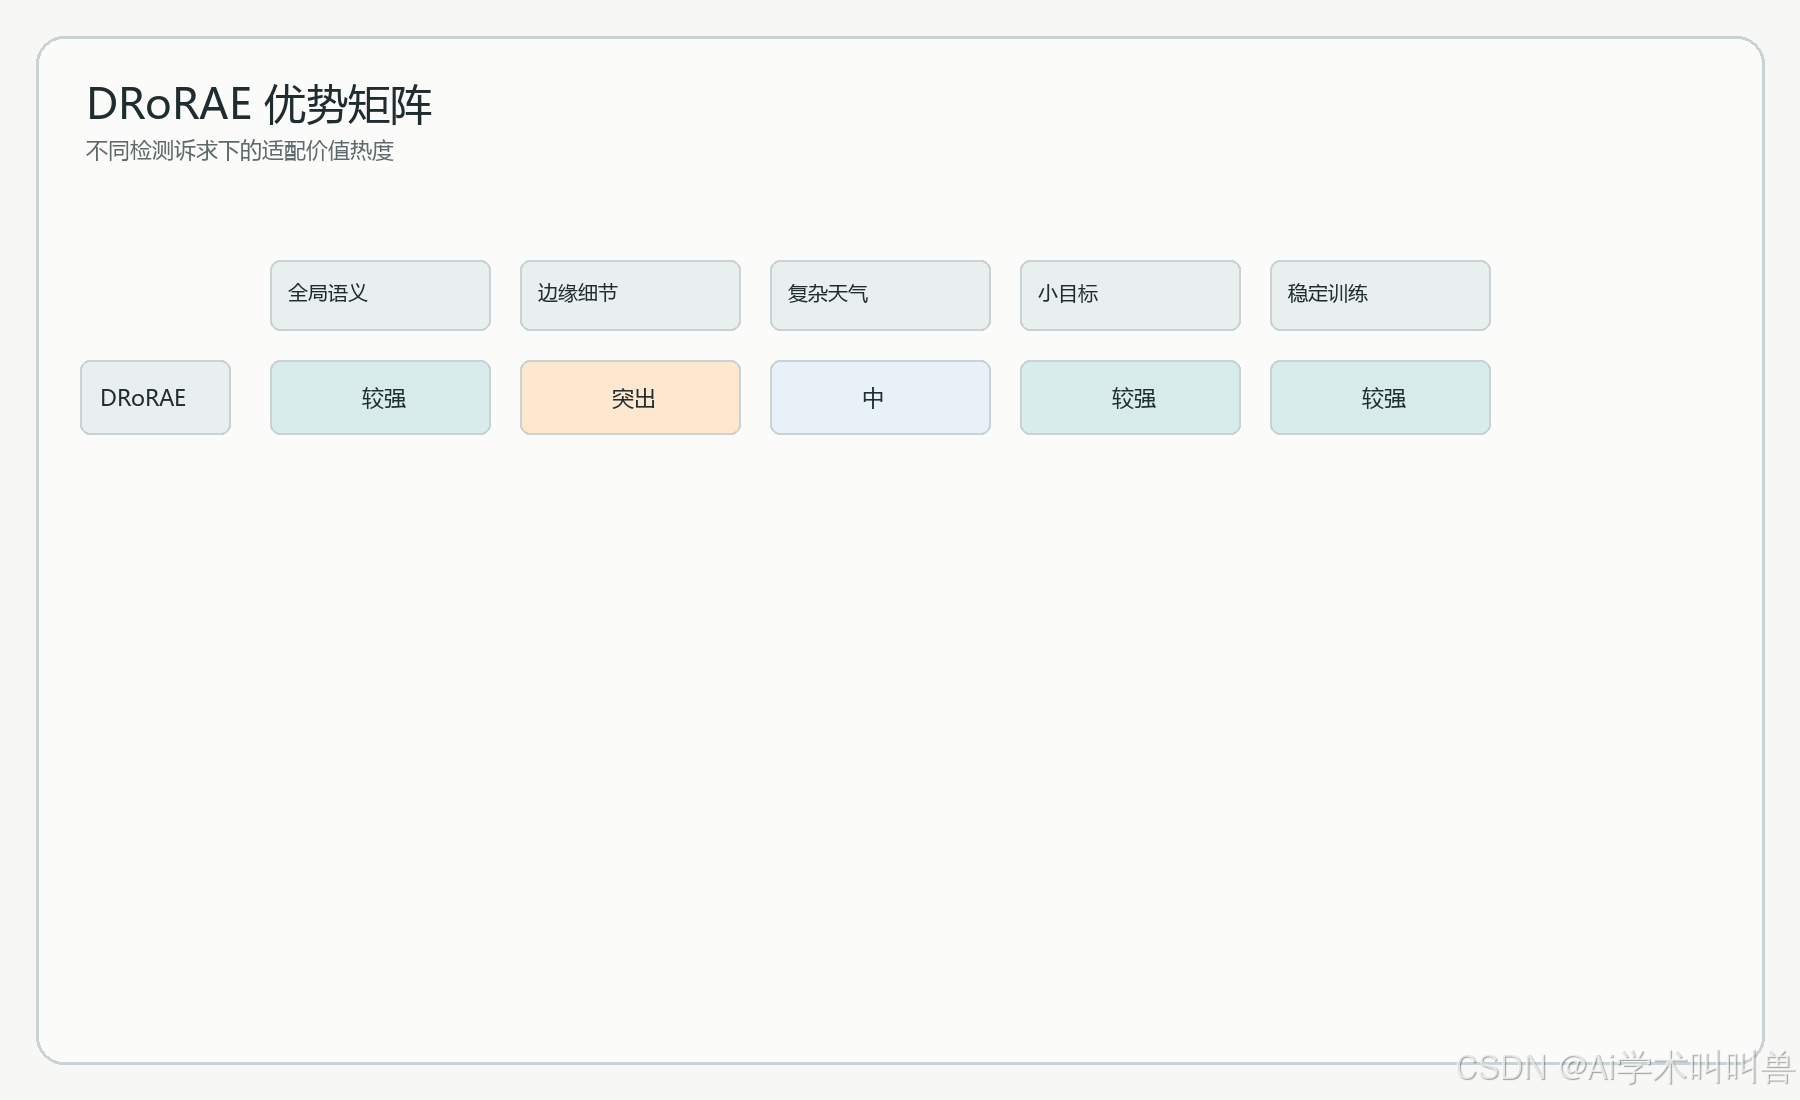Click the DRoRAE 优势矩阵 title

pyautogui.click(x=259, y=104)
